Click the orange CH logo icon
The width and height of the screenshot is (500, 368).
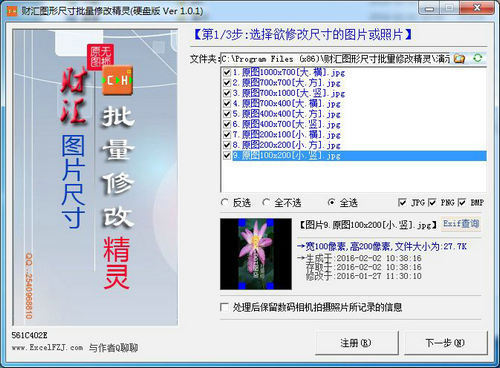117,80
